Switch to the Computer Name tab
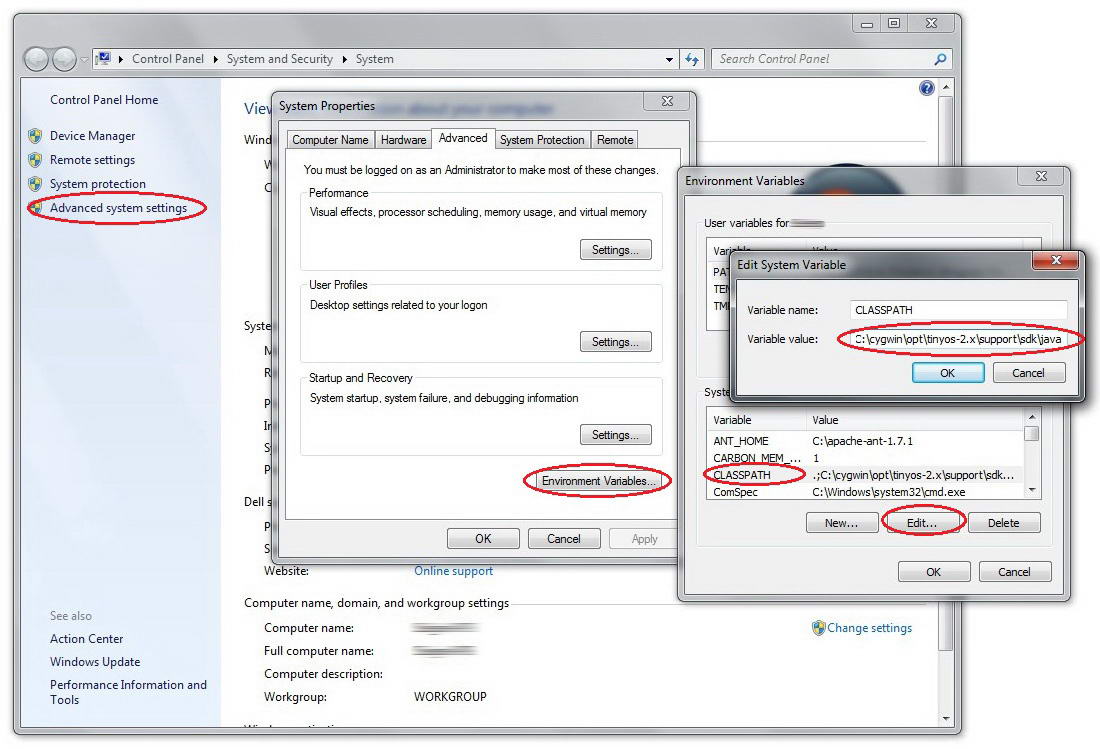The width and height of the screenshot is (1100, 749). 330,140
